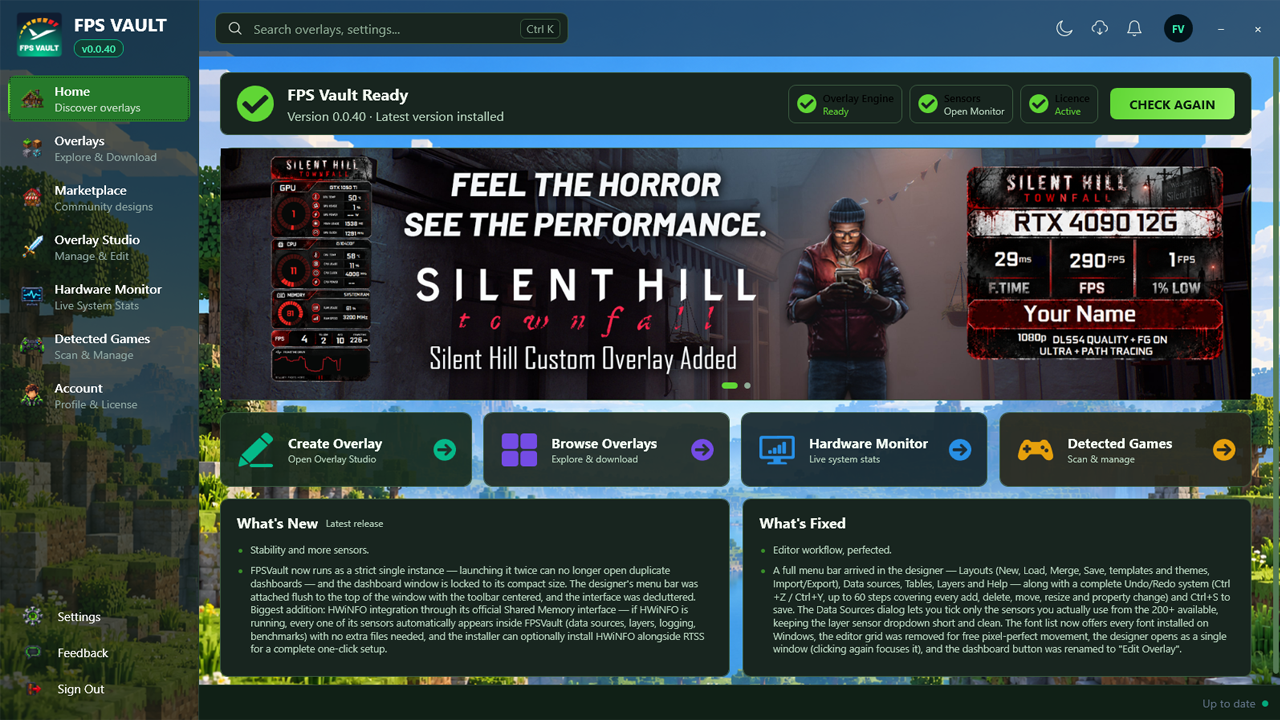Click the purple grid Browse Overlays icon

519,450
